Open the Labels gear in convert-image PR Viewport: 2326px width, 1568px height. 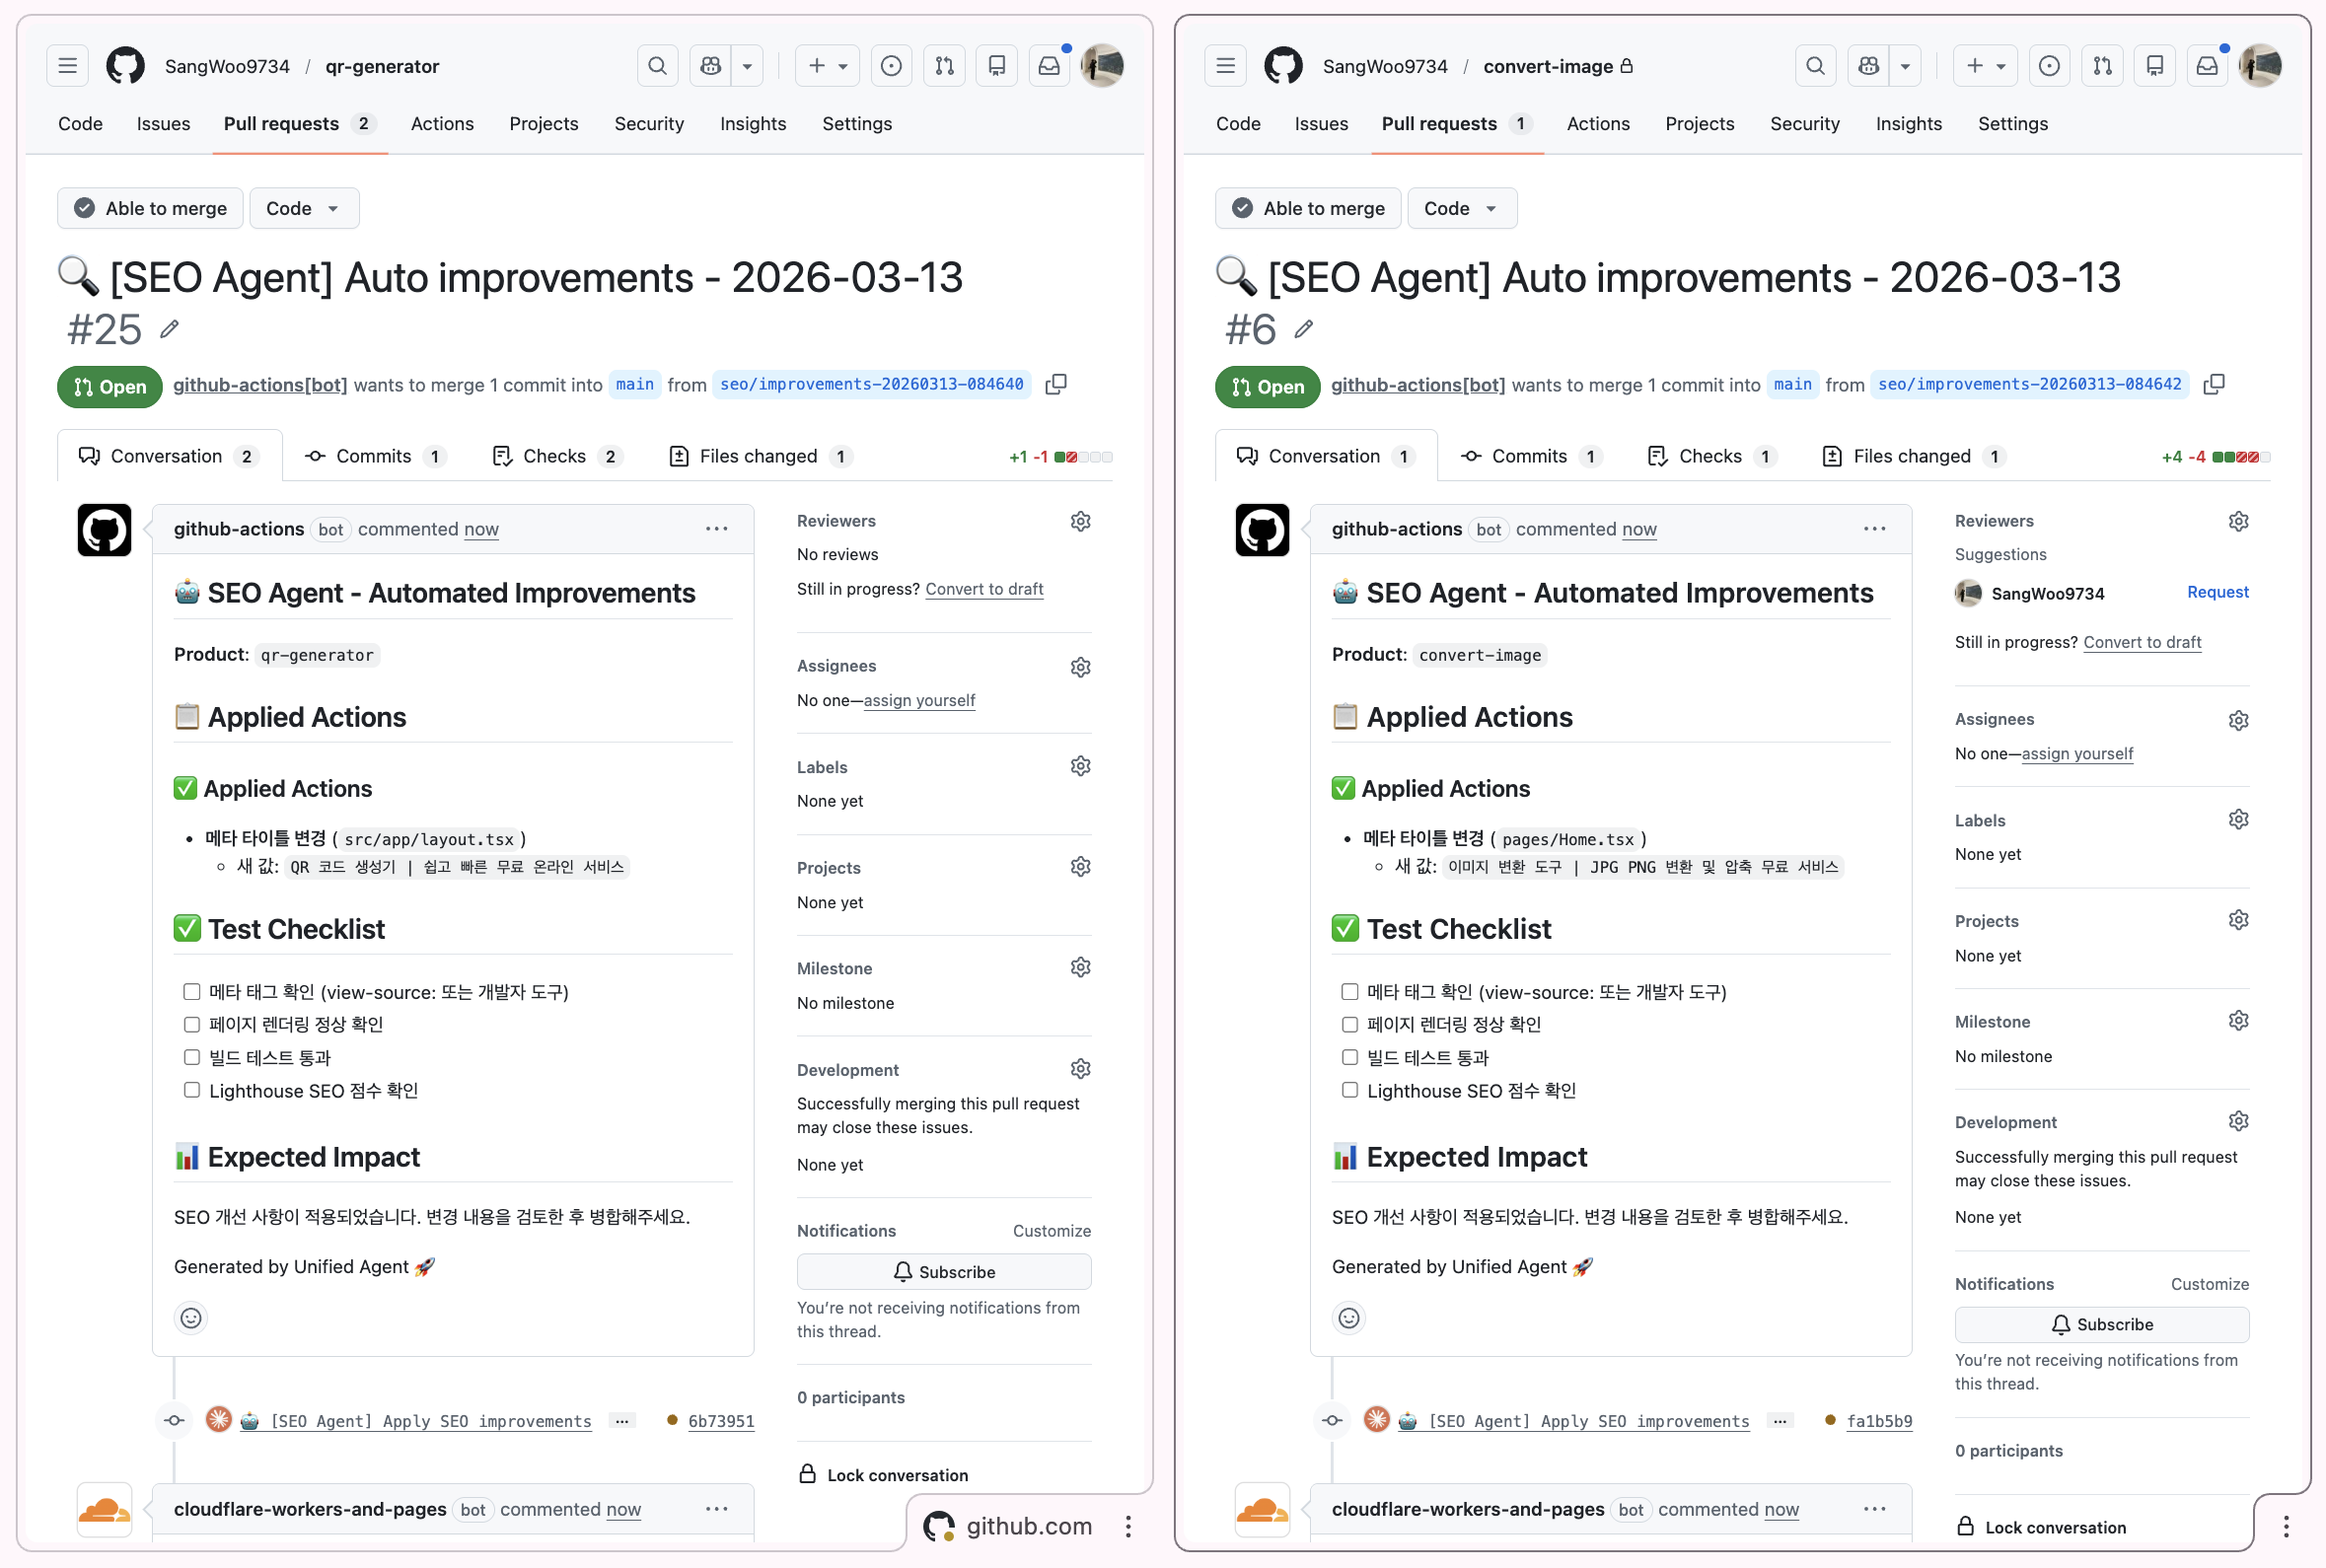pyautogui.click(x=2238, y=820)
